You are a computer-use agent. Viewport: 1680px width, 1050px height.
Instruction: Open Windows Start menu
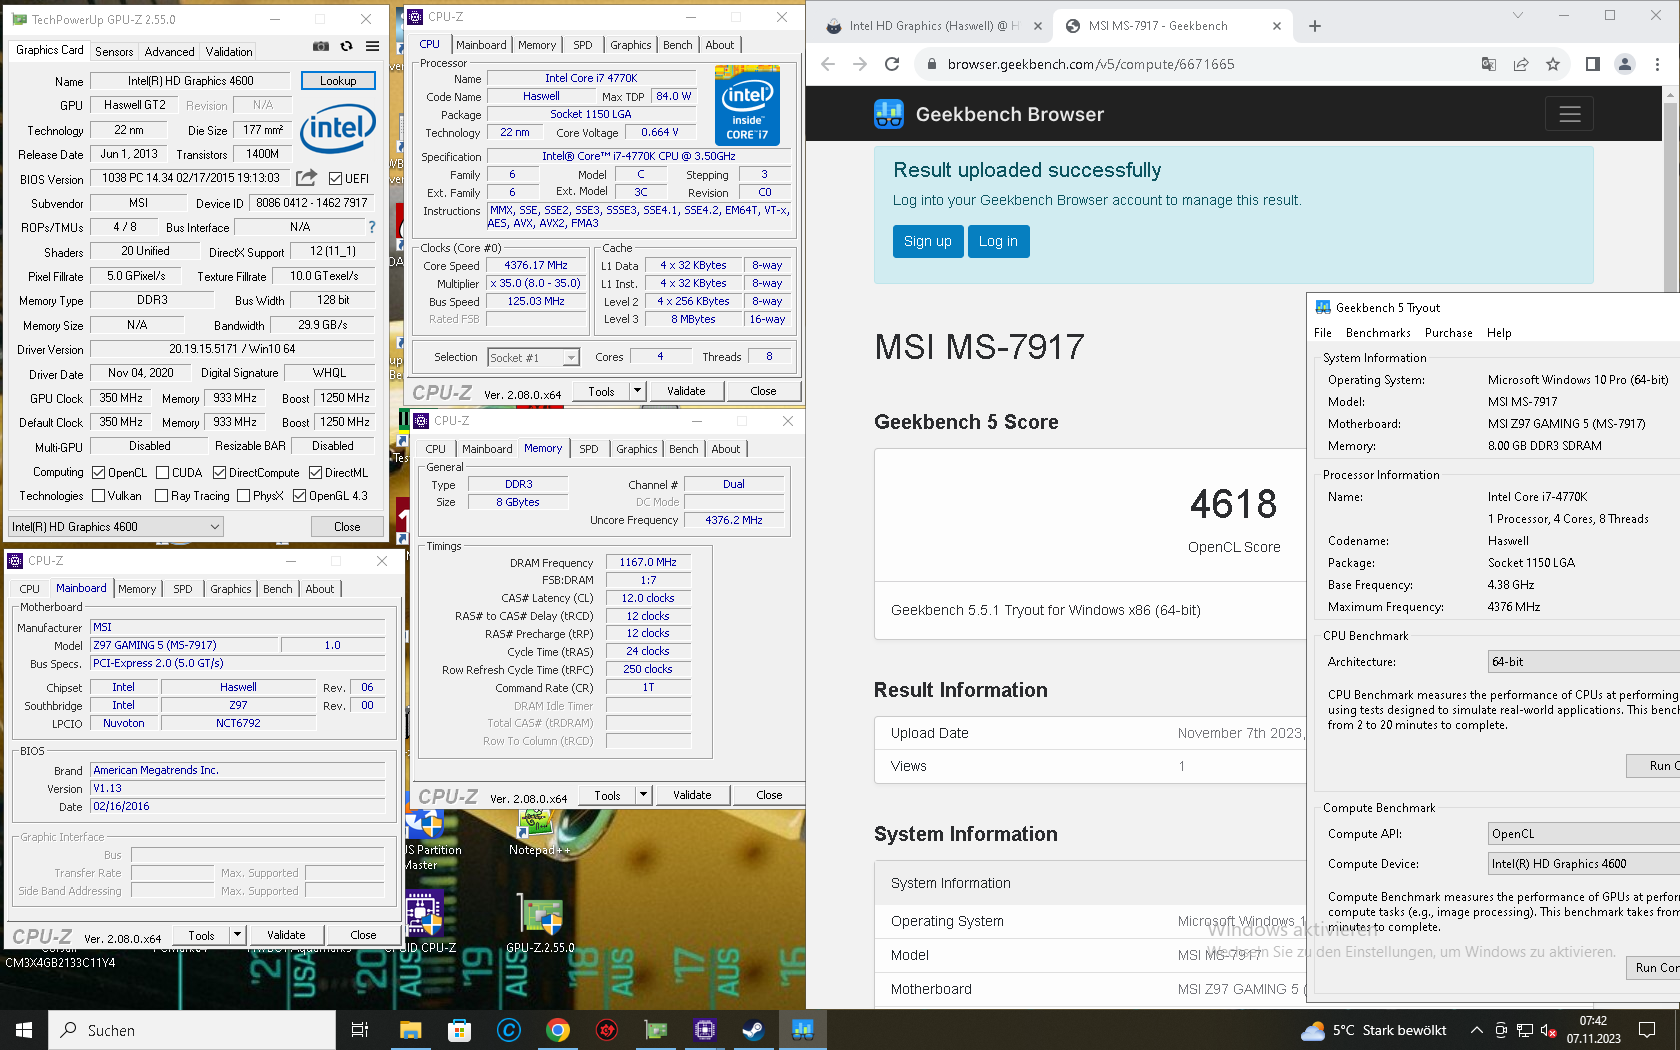(24, 1030)
